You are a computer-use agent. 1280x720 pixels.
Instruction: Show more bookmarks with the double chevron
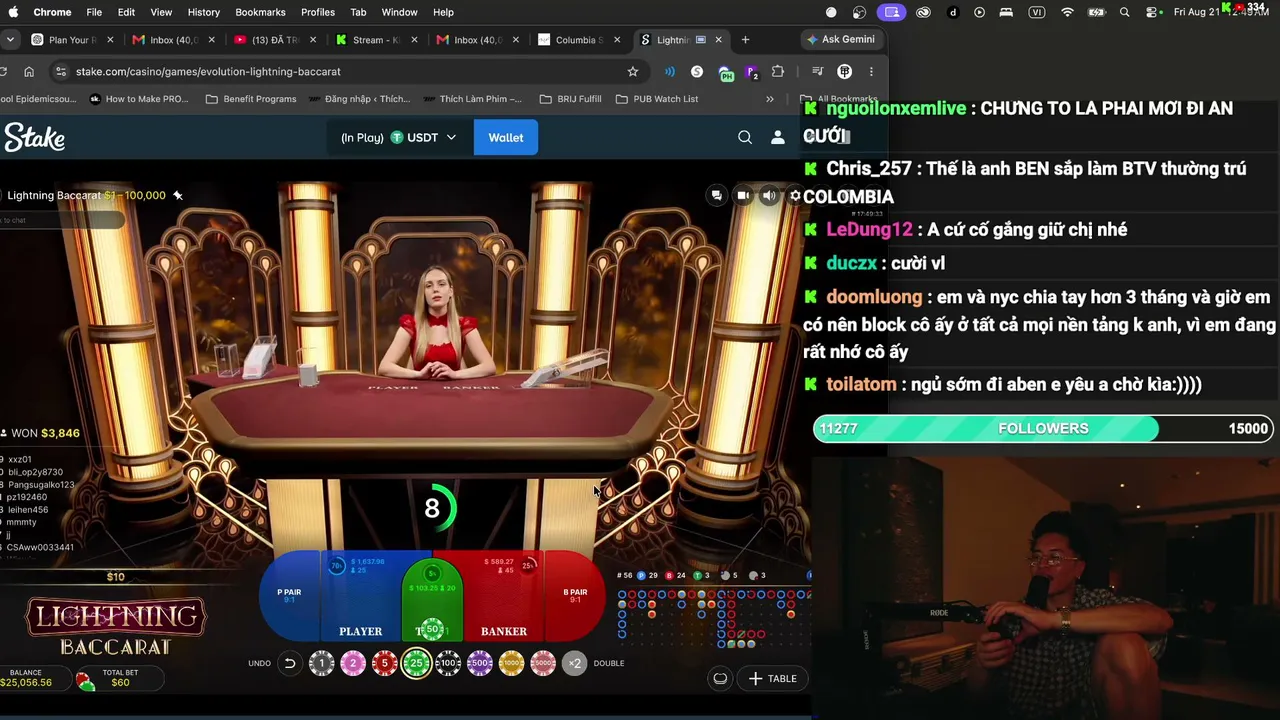(x=769, y=99)
